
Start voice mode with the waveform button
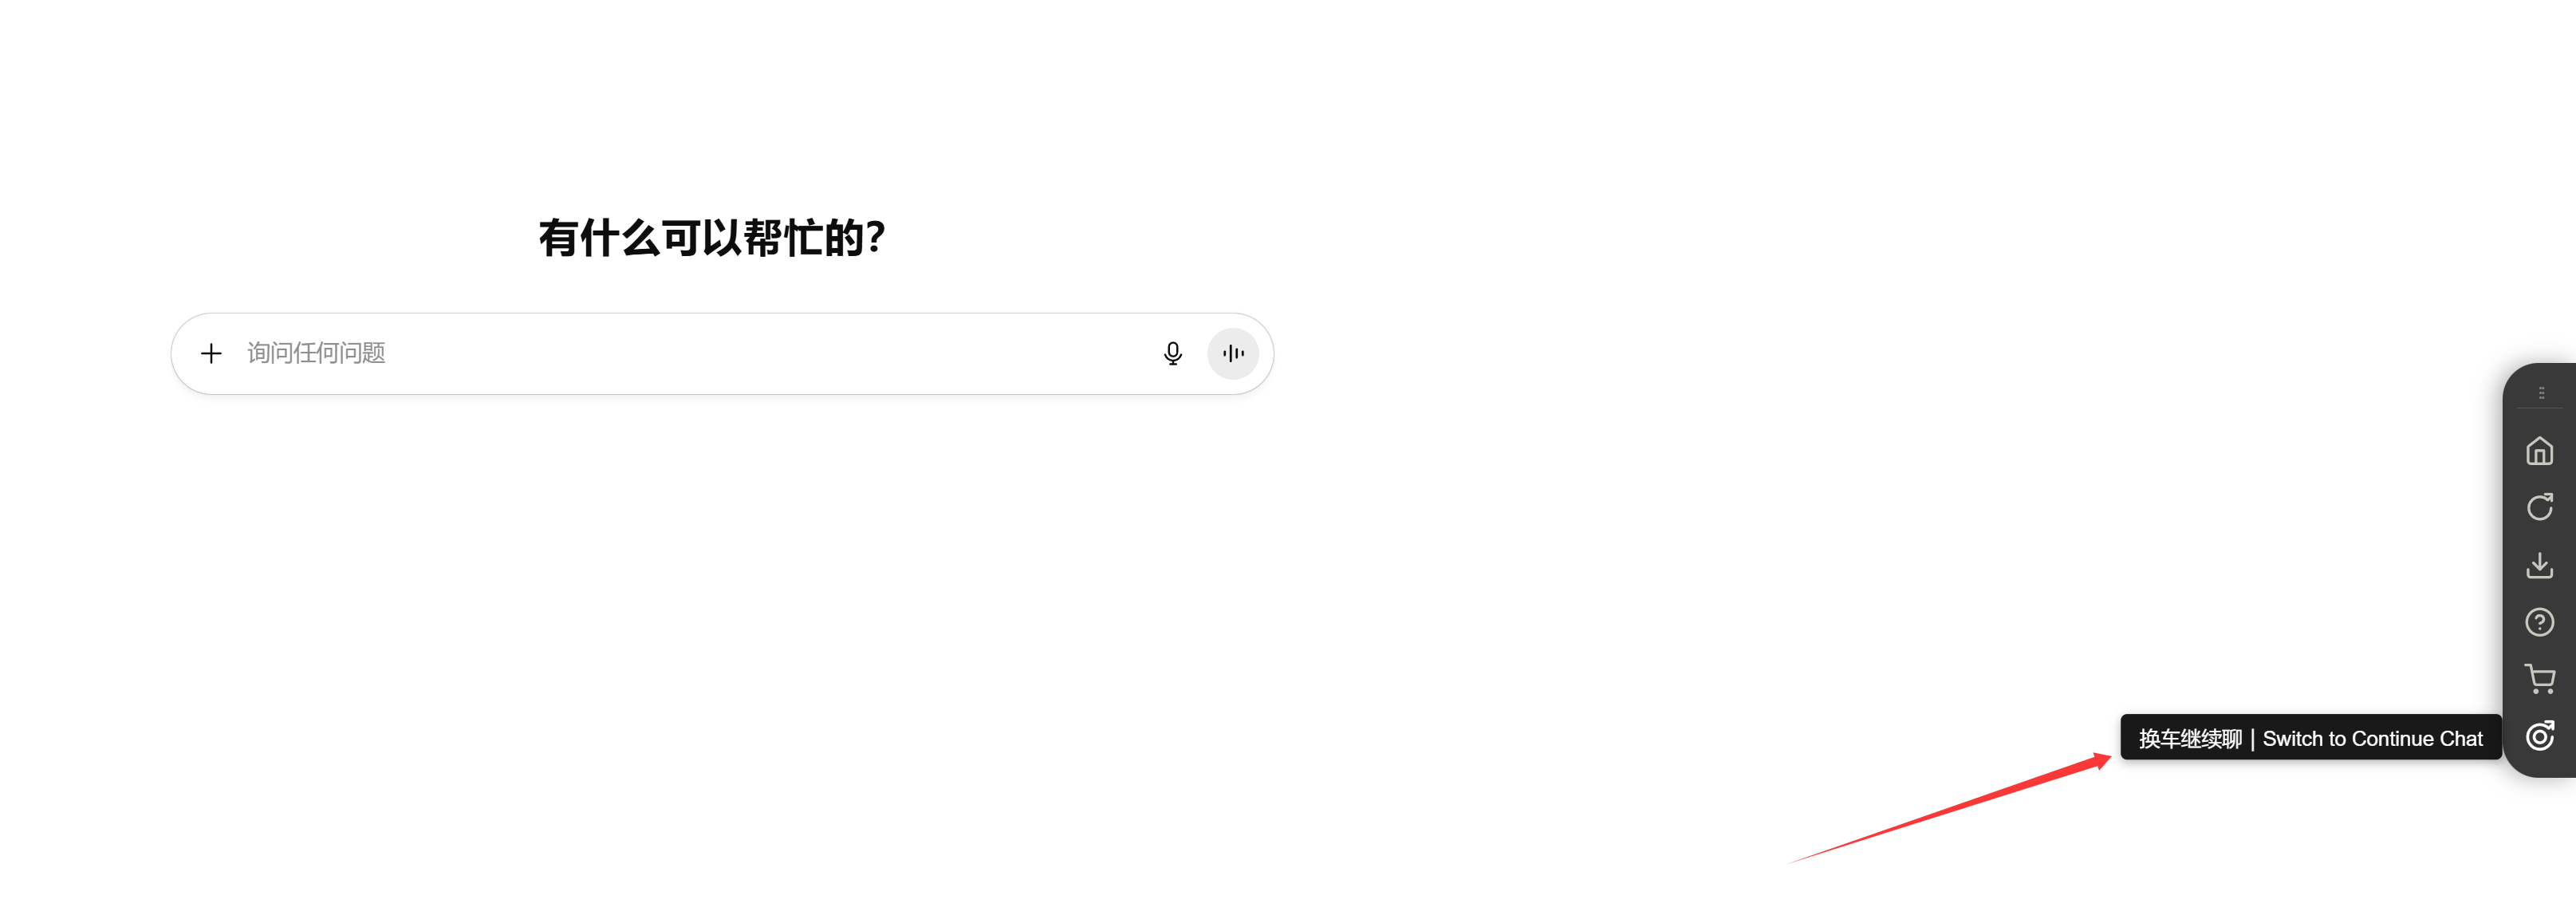(1232, 353)
